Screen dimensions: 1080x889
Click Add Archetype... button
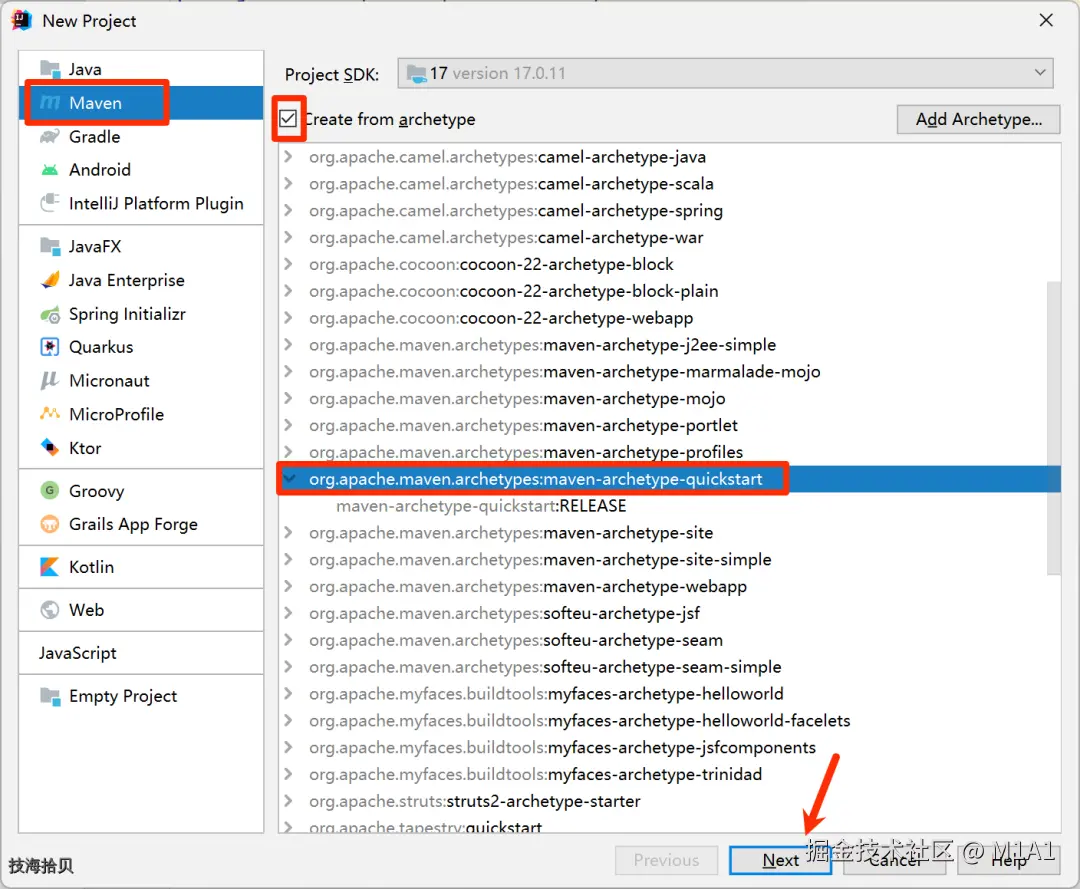click(978, 119)
